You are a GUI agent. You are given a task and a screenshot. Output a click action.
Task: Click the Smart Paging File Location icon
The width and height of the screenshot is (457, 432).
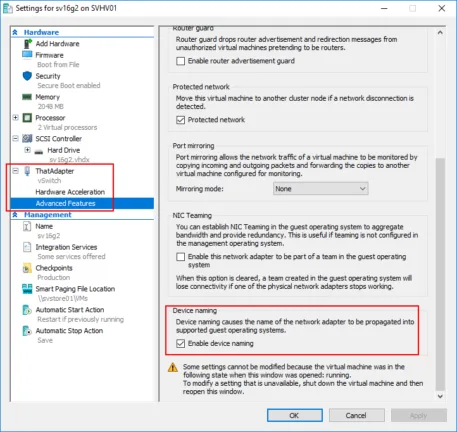pos(27,289)
